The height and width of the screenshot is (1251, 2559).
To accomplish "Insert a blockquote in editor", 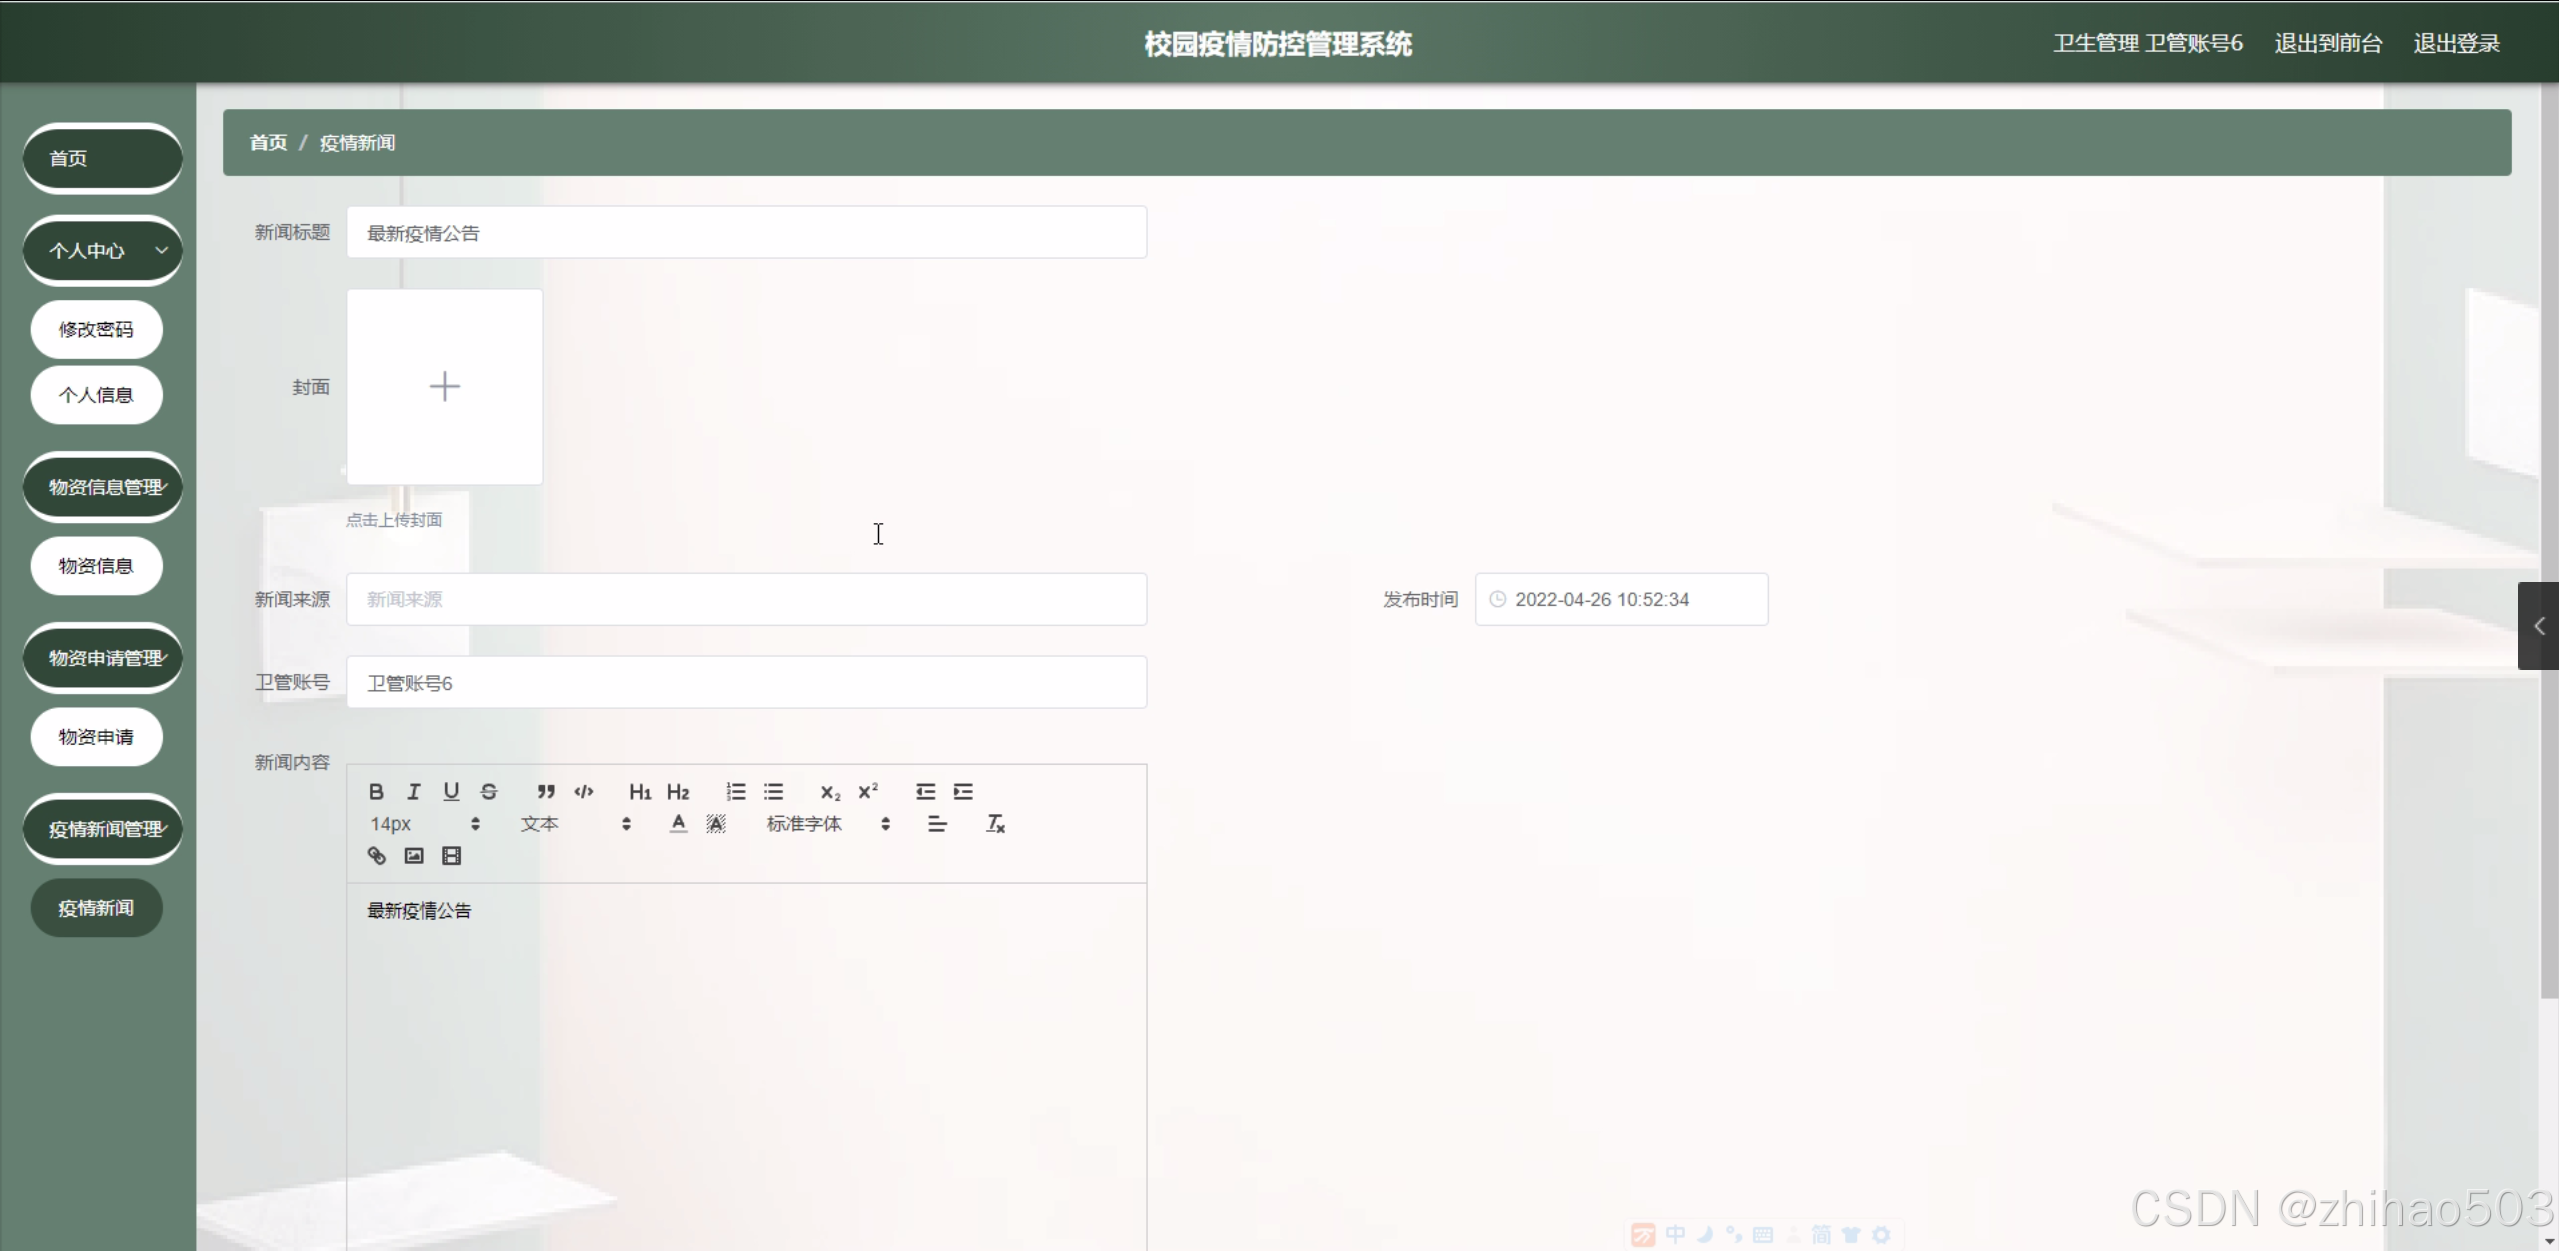I will tap(545, 791).
